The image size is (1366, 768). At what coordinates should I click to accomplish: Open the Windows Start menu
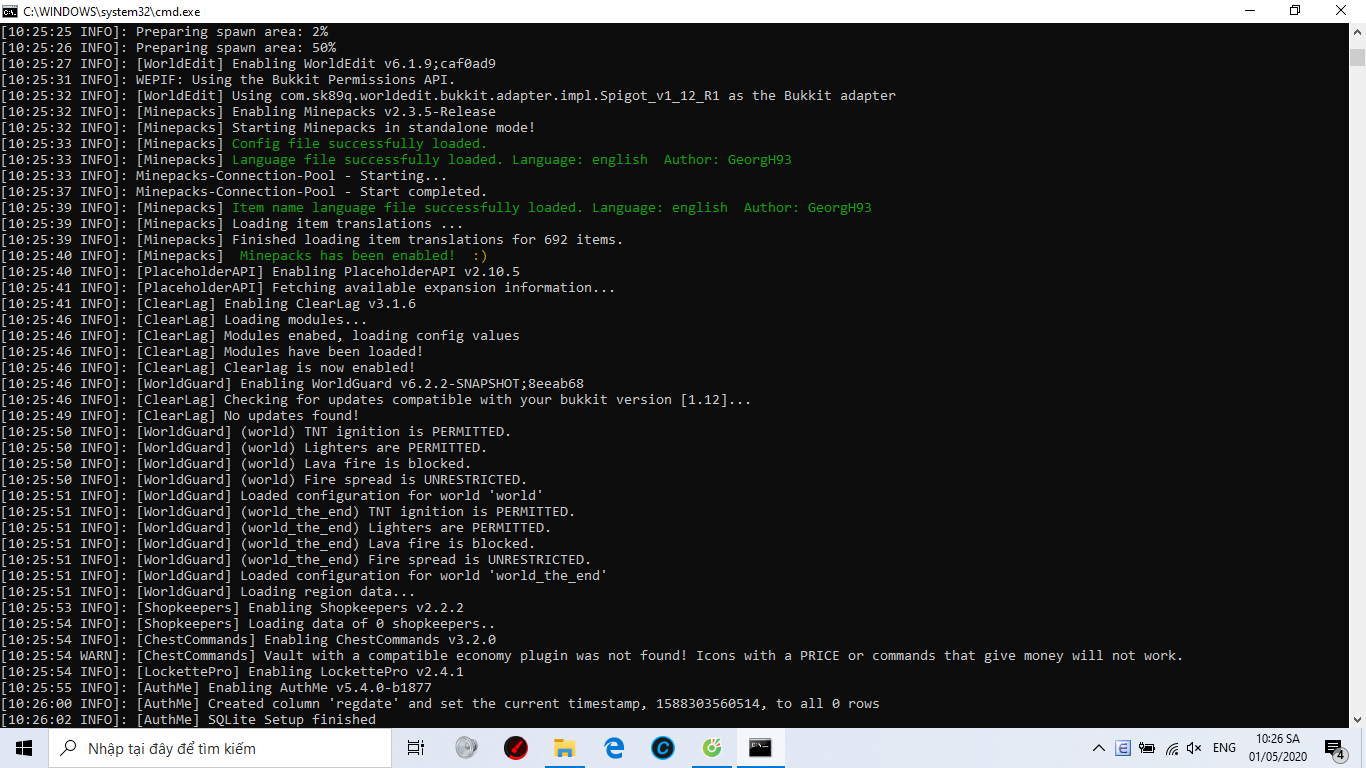point(23,748)
